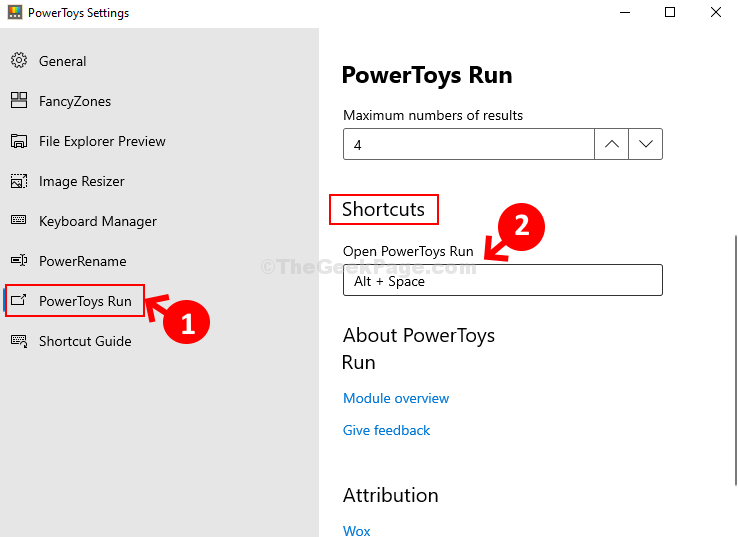Open the Wox attribution link

[356, 530]
